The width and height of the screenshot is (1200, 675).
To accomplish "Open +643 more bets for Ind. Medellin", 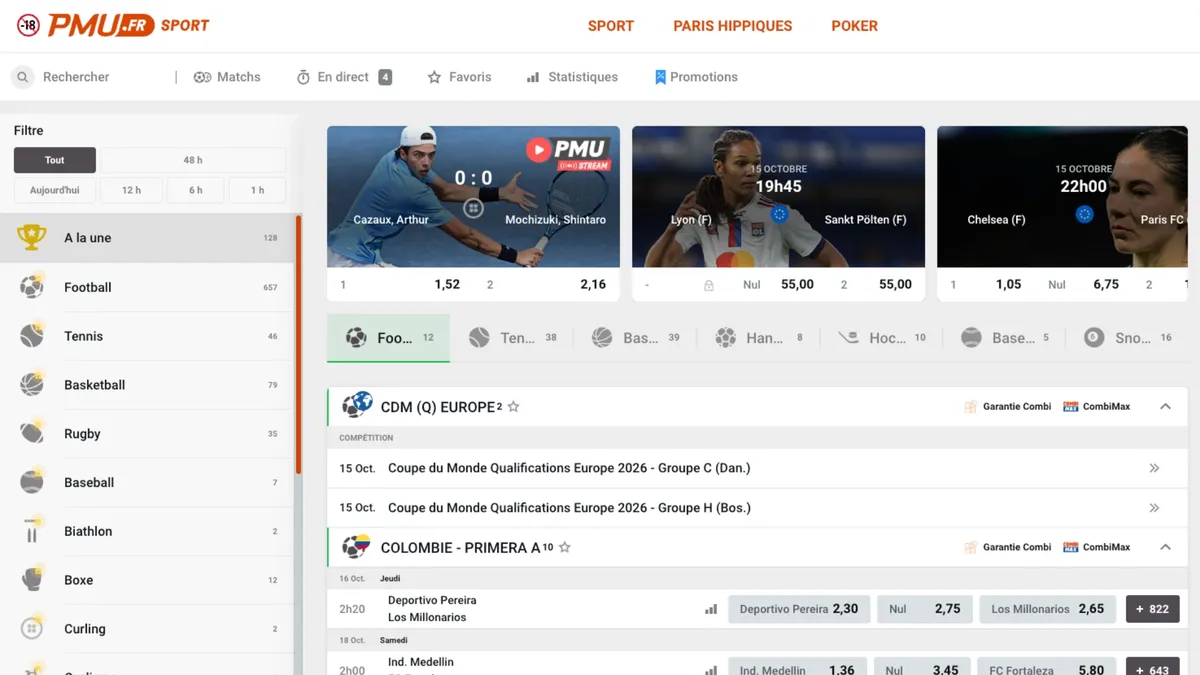I will point(1152,667).
